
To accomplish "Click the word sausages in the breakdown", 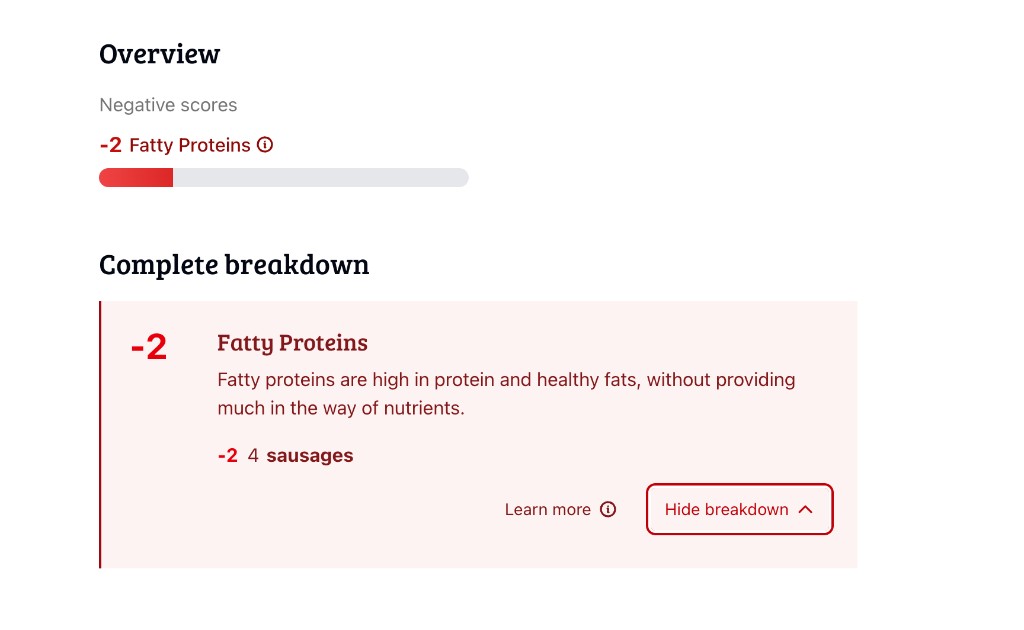I will pyautogui.click(x=309, y=456).
